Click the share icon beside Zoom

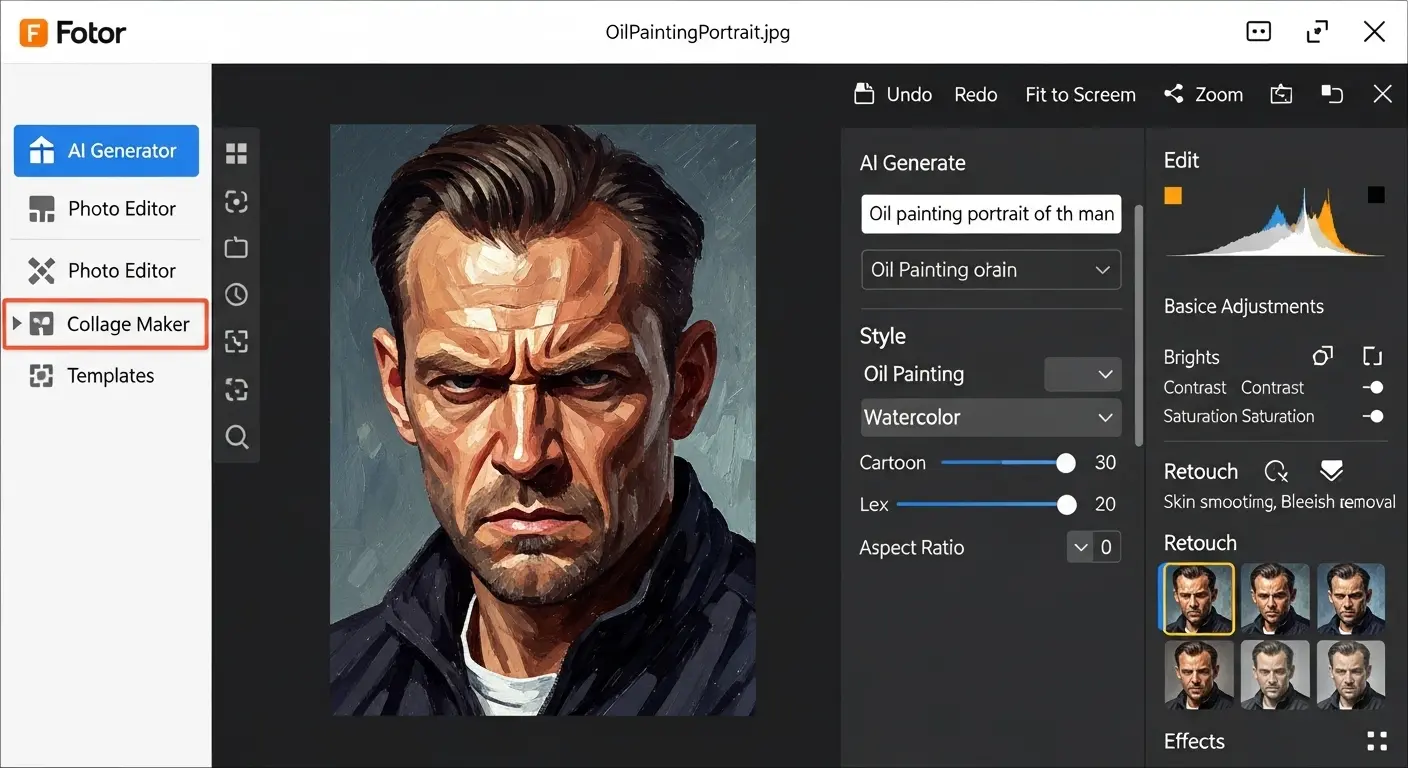pos(1173,94)
